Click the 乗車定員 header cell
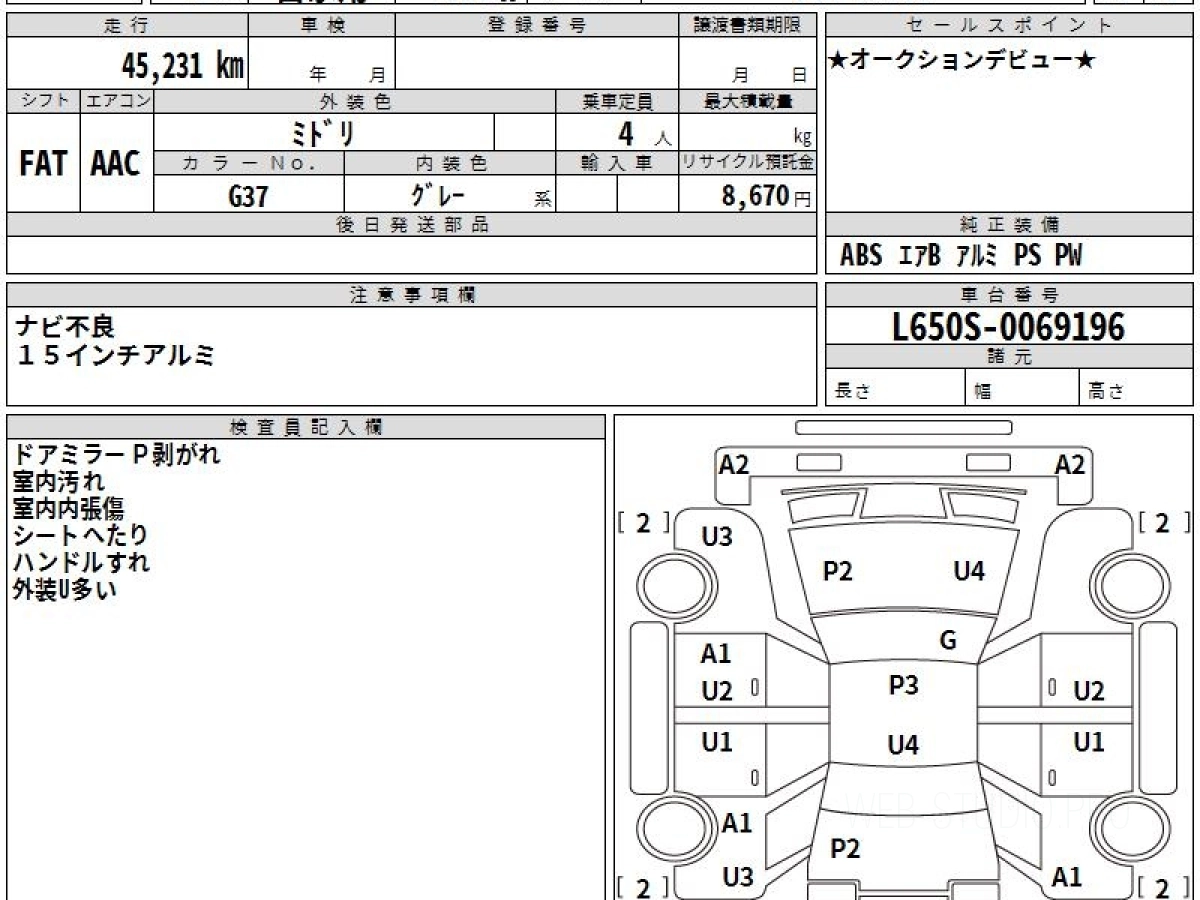Screen dimensions: 1200x900 point(617,102)
